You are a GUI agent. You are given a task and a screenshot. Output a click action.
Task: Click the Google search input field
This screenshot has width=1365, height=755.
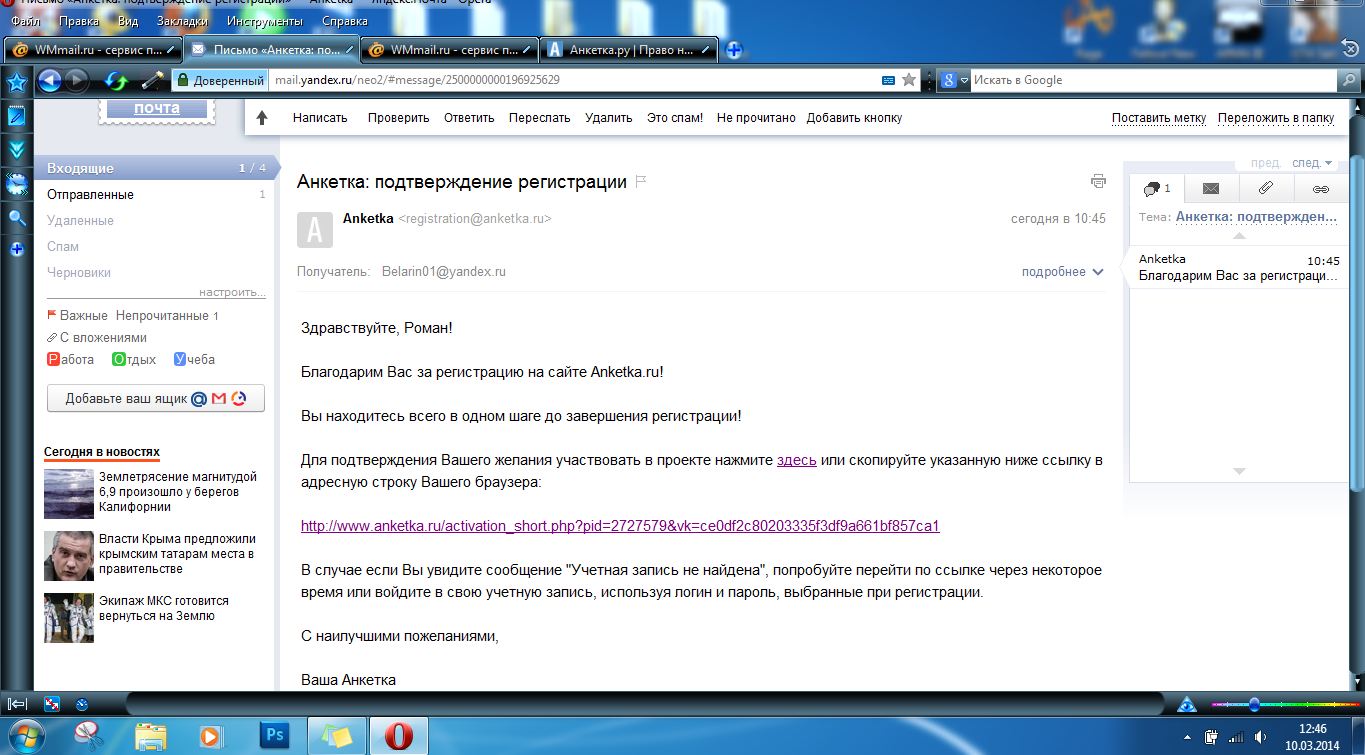pos(1154,80)
